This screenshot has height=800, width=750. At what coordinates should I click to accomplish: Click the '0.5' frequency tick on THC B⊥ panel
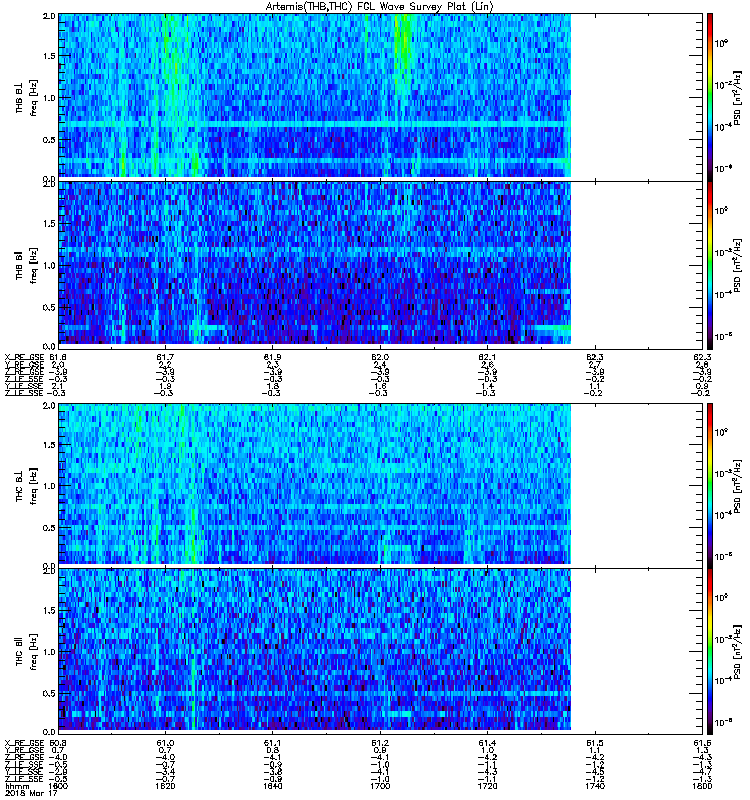(49, 528)
